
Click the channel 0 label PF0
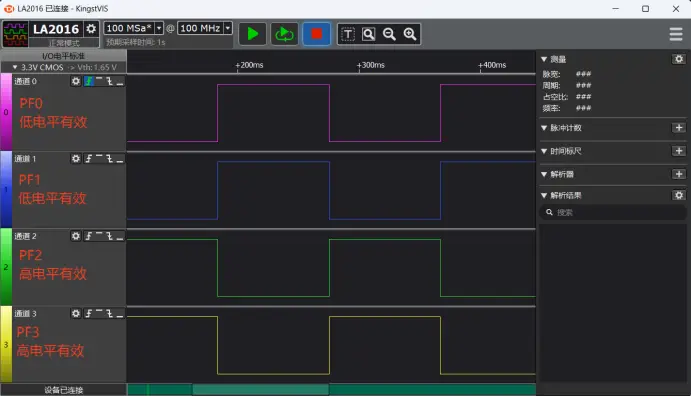click(x=31, y=104)
